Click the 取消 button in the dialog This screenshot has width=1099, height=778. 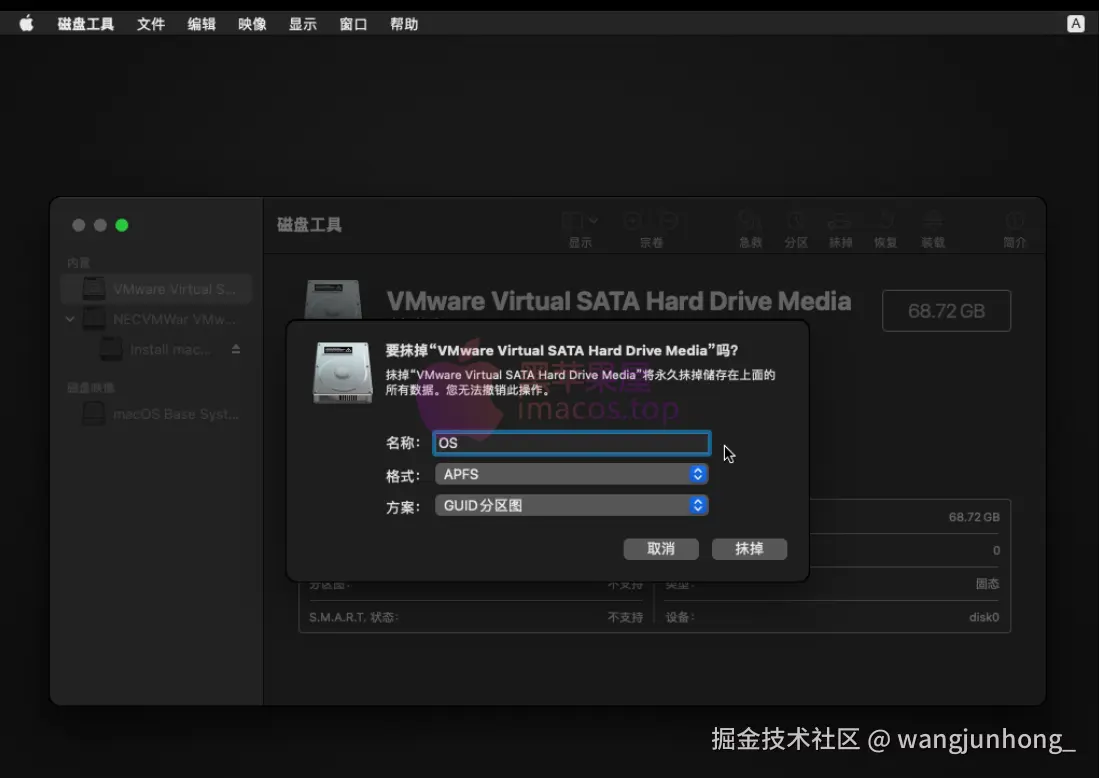pos(661,548)
